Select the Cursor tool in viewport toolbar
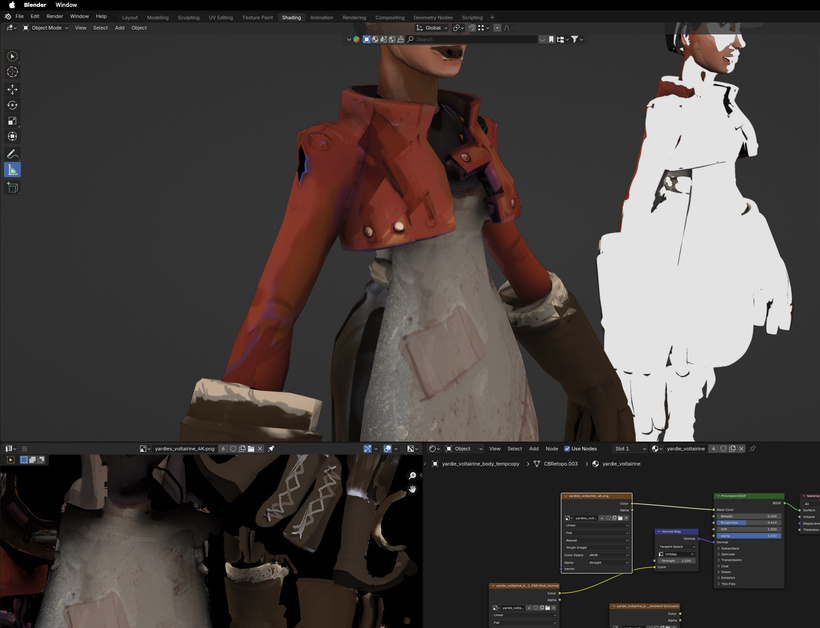Screen dimensions: 820x628 tap(12, 72)
